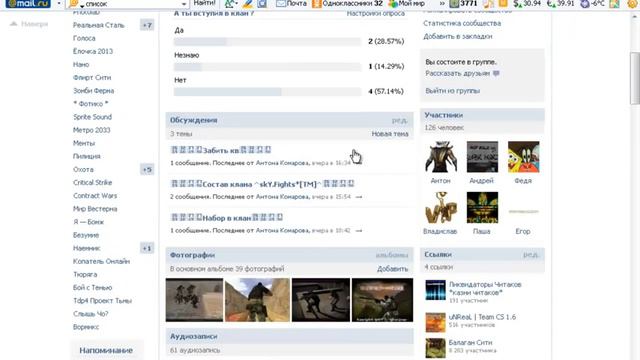
Task: Click the pencil highlighter icon in toolbar
Action: coord(247,4)
